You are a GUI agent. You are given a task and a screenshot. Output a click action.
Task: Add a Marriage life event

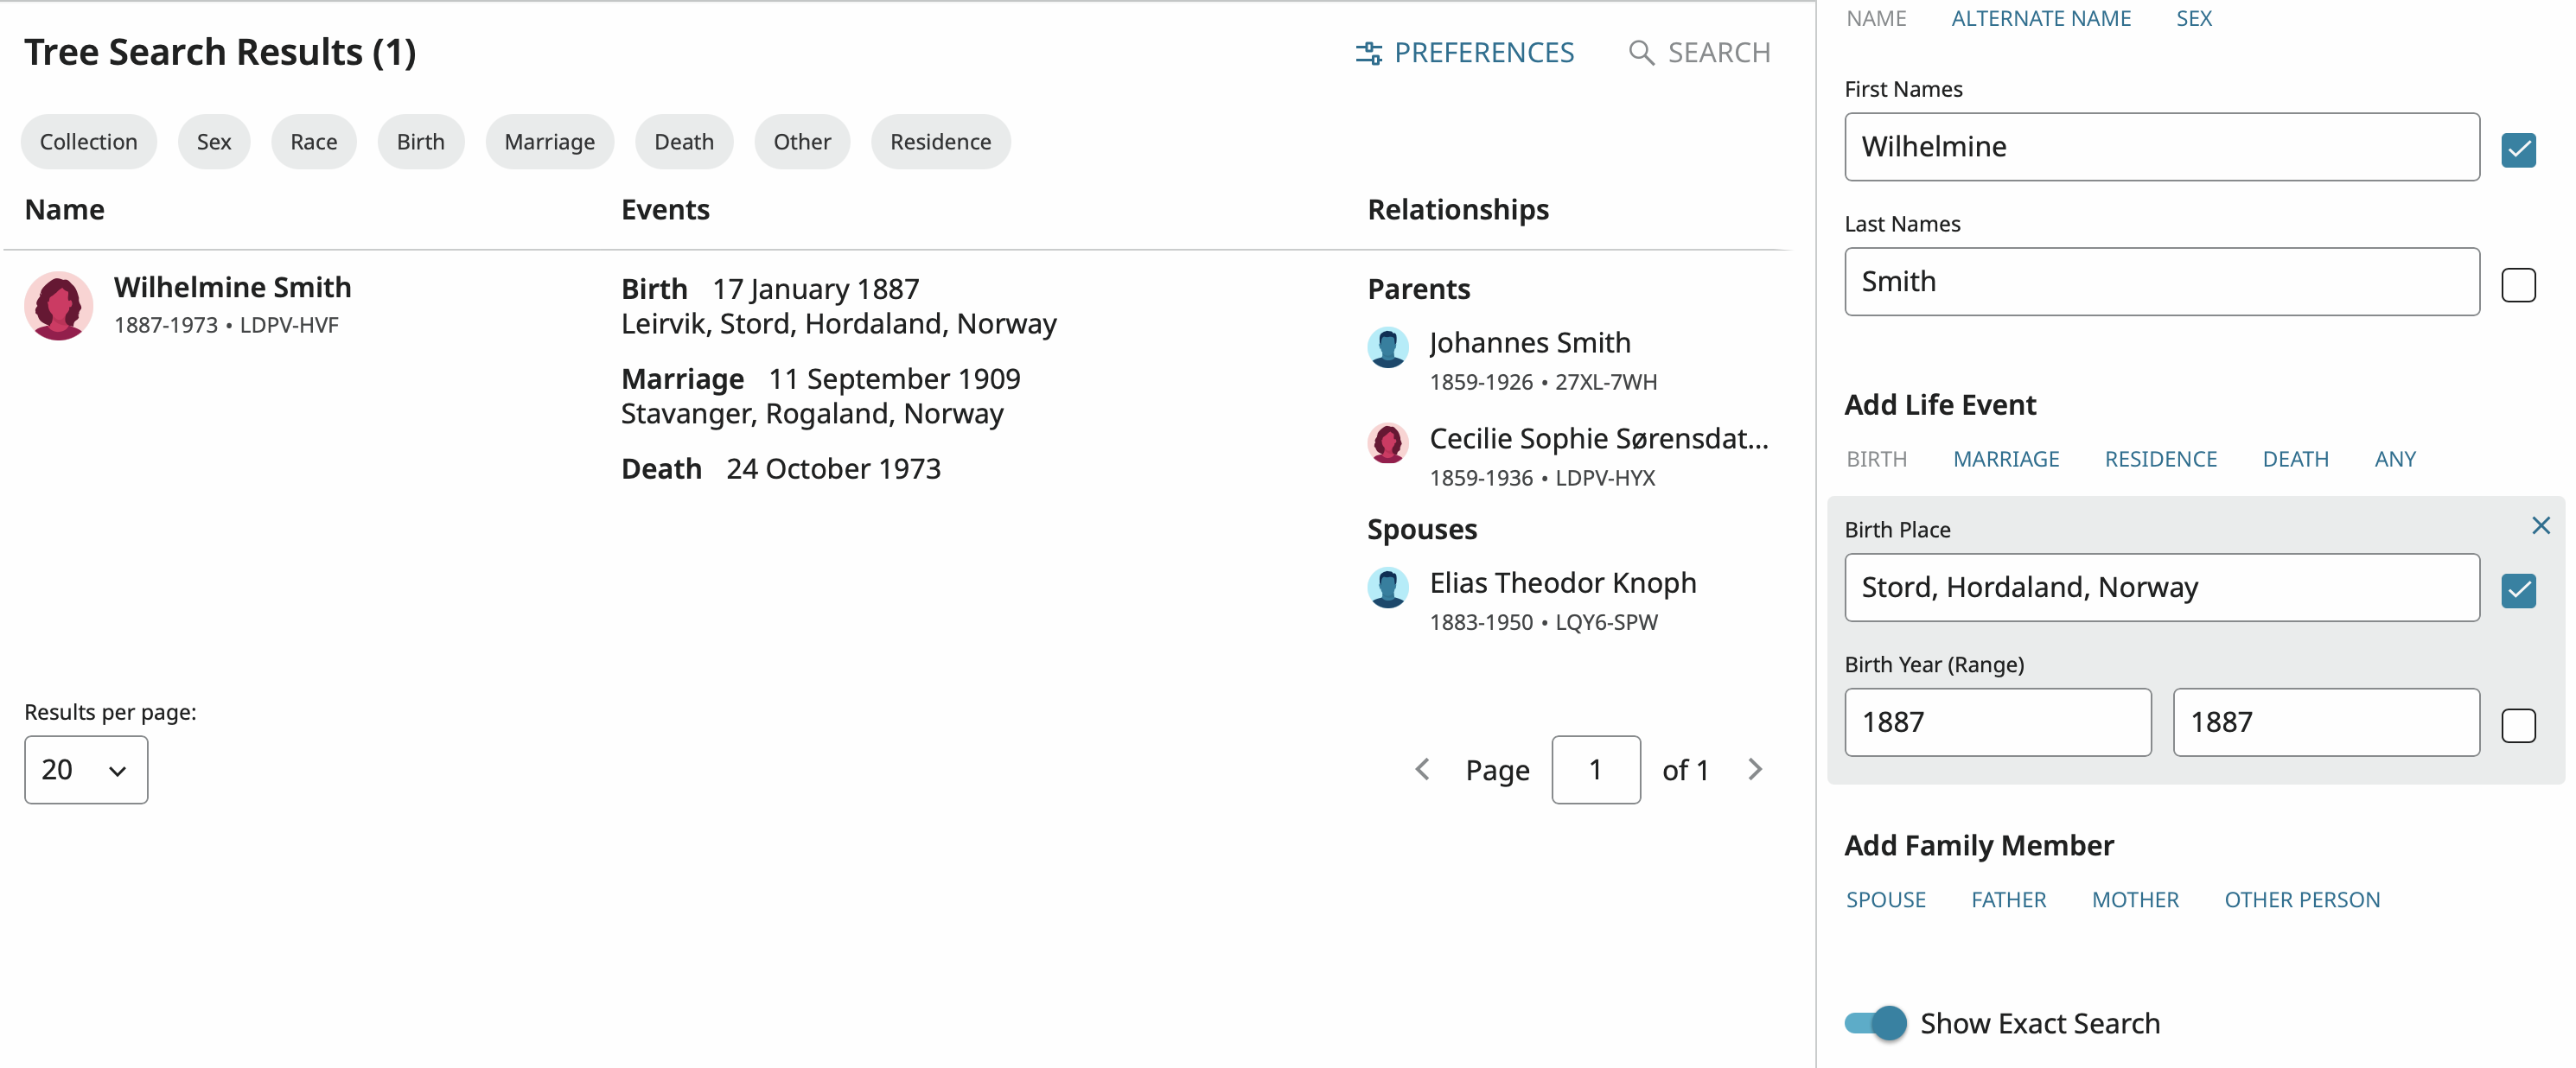click(2006, 459)
